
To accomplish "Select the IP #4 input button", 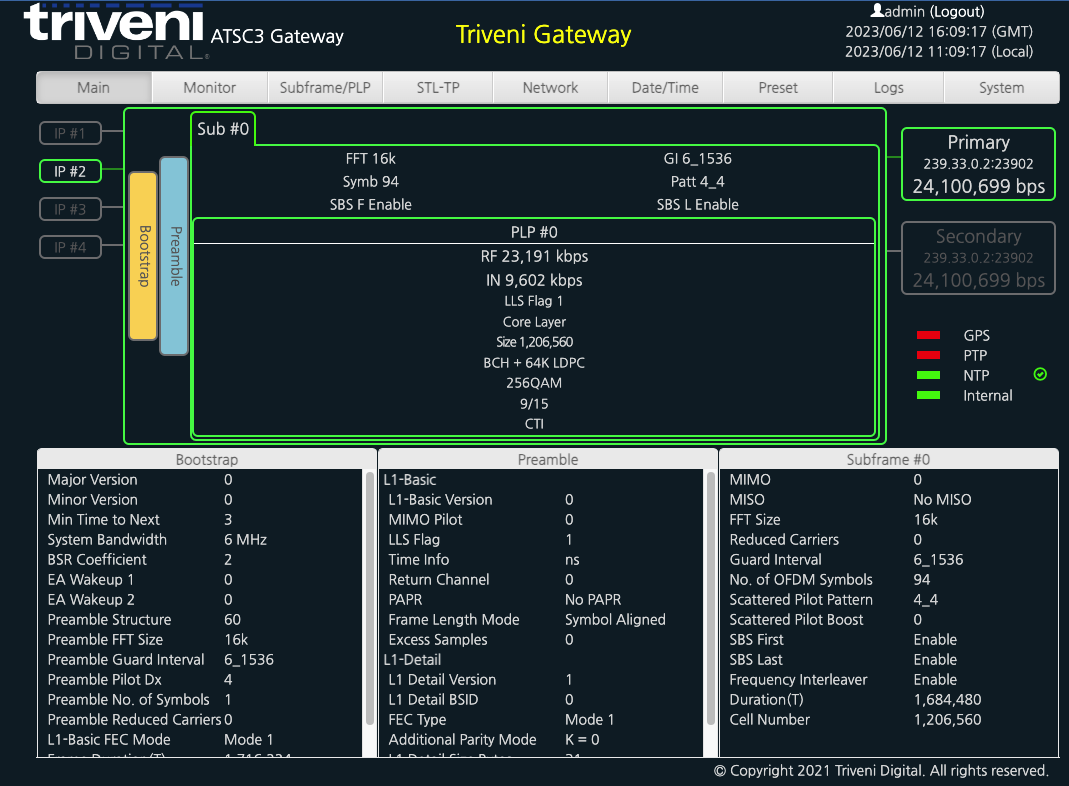I will [70, 247].
